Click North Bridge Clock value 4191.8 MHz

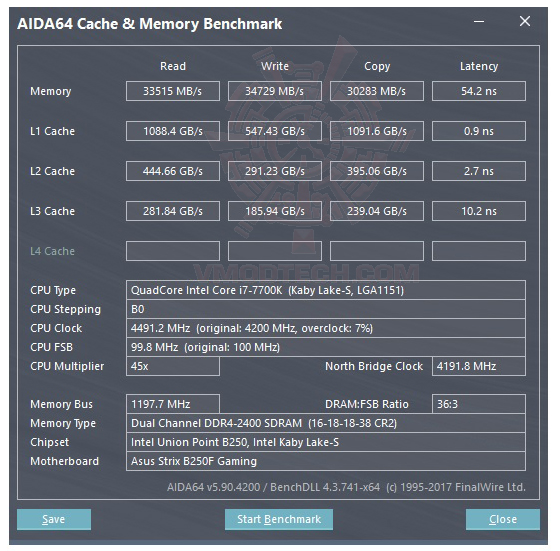click(x=479, y=366)
